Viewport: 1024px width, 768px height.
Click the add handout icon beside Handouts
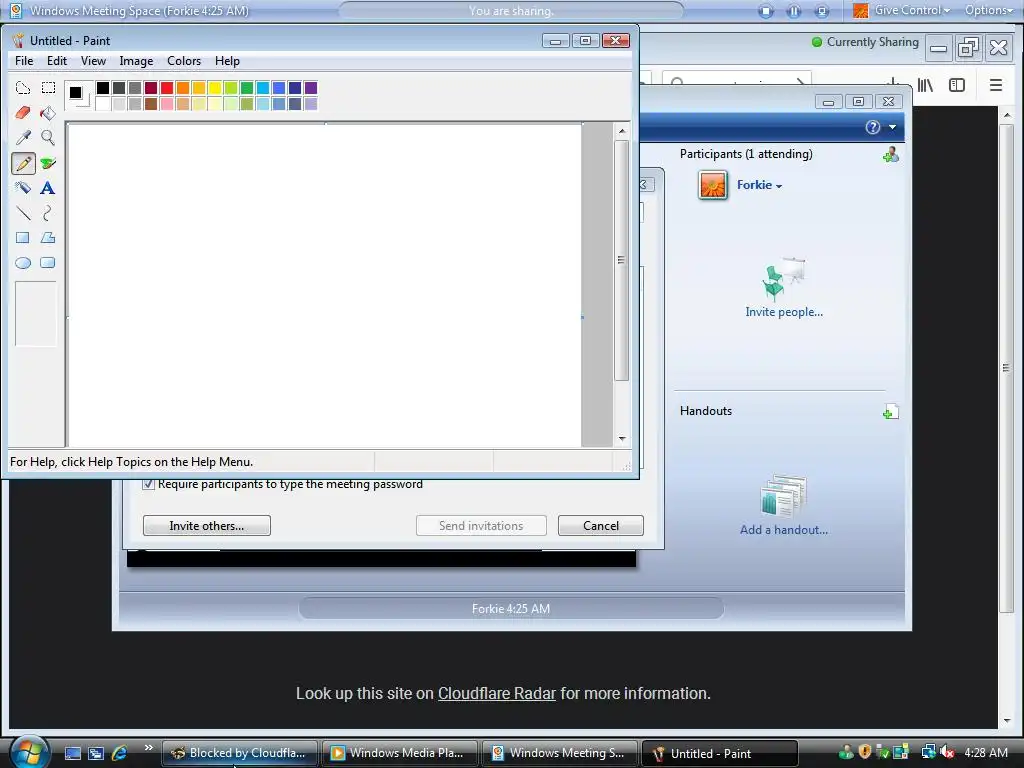891,412
